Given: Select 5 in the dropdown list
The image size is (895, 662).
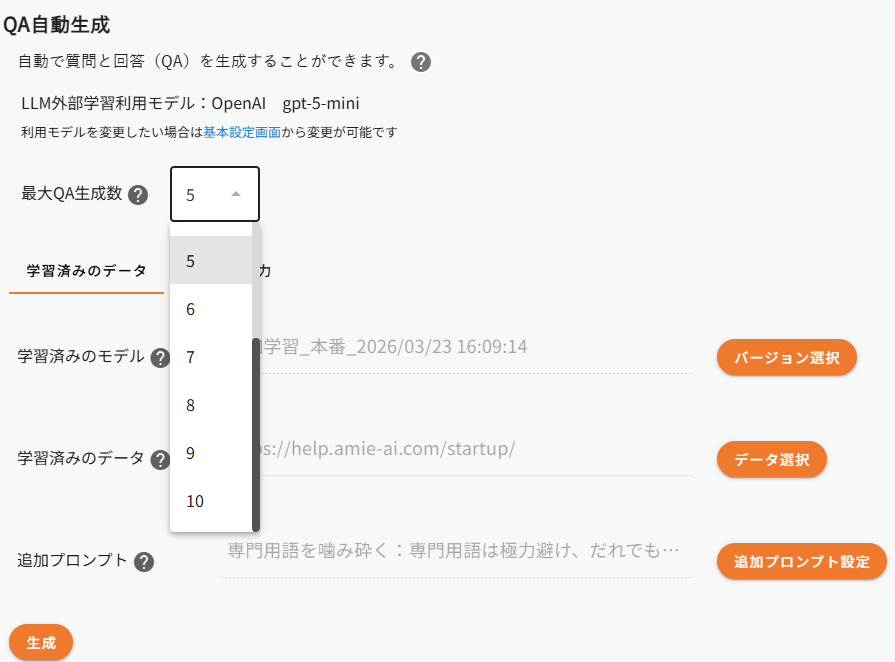Looking at the screenshot, I should (210, 261).
